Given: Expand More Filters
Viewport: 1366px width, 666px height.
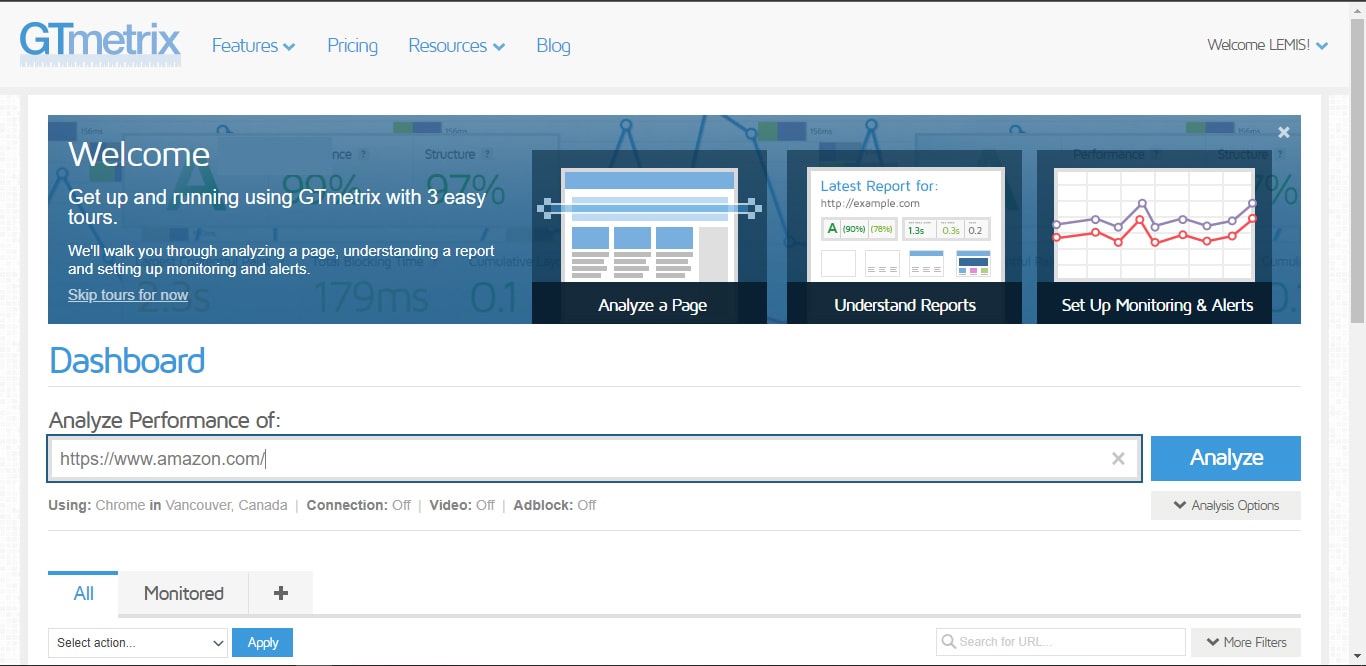Looking at the screenshot, I should [x=1246, y=642].
